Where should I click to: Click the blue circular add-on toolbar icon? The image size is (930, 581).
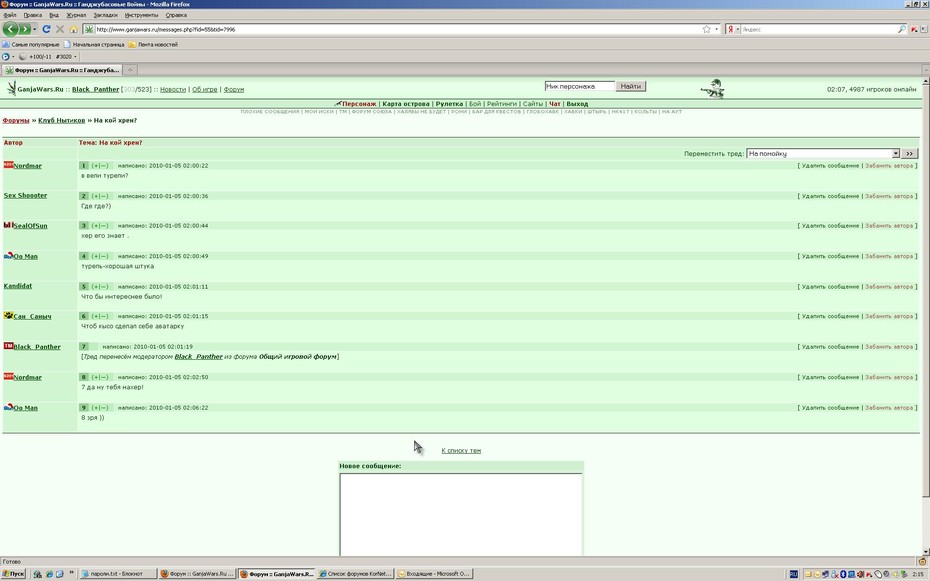click(x=5, y=57)
